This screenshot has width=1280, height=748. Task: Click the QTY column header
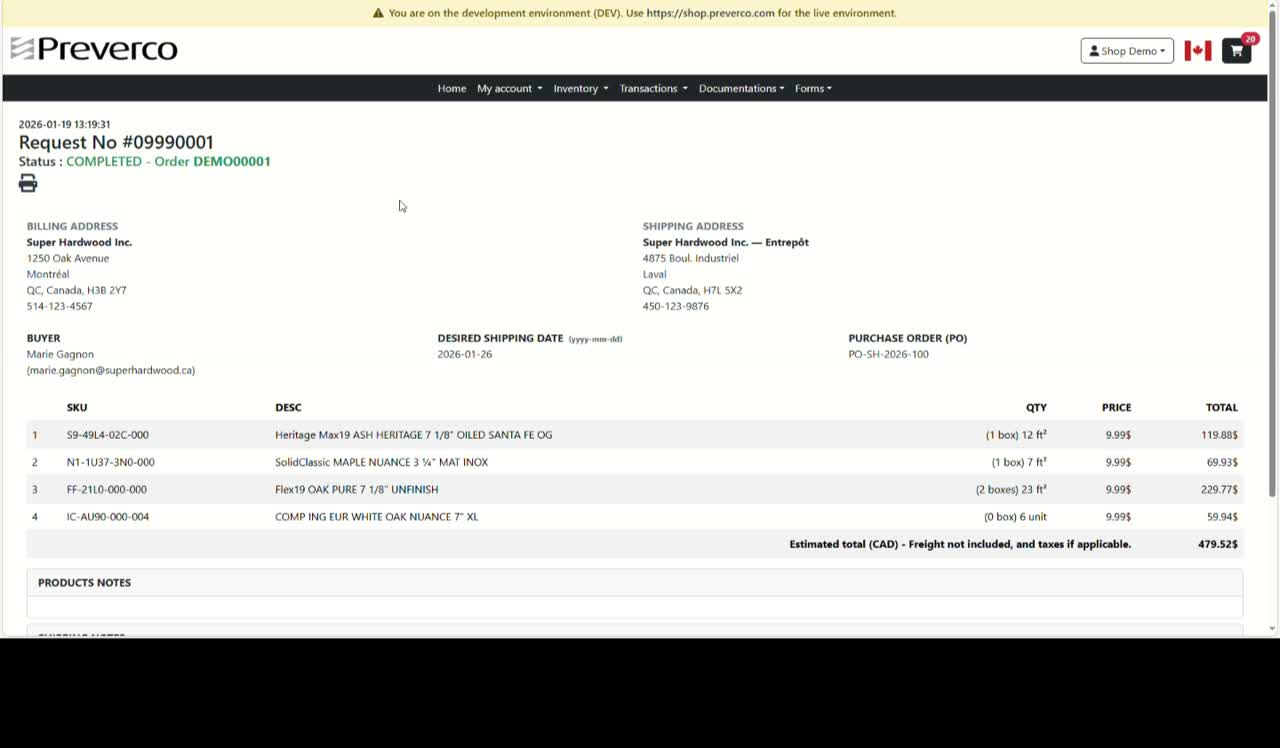(x=1036, y=407)
